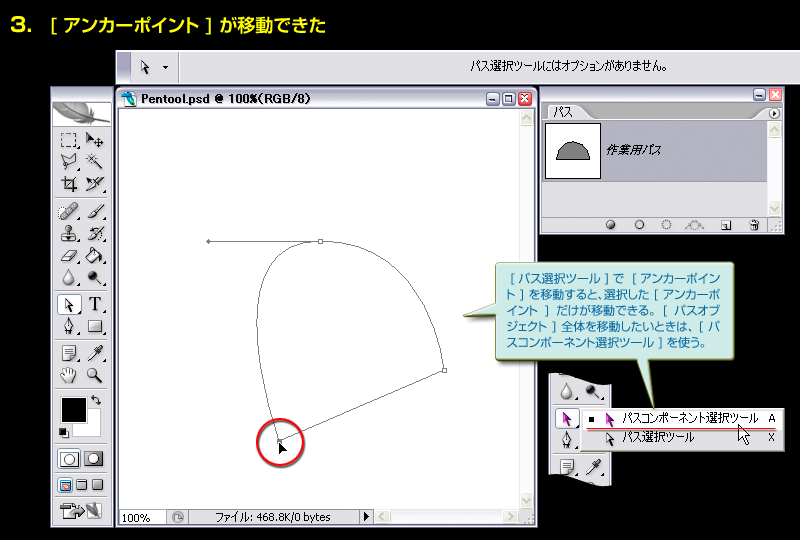The image size is (800, 540).
Task: Pick the Crop tool
Action: [x=69, y=184]
